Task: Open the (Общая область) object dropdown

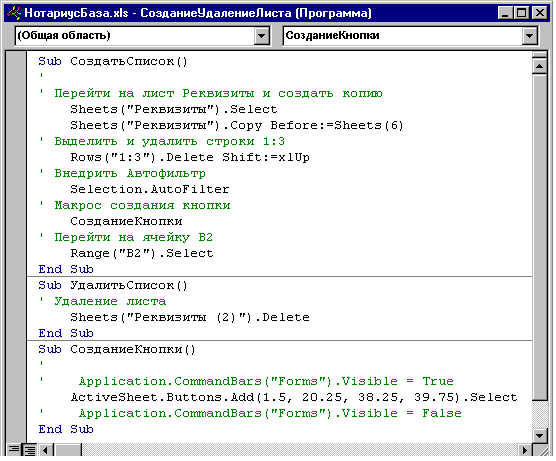Action: click(262, 35)
